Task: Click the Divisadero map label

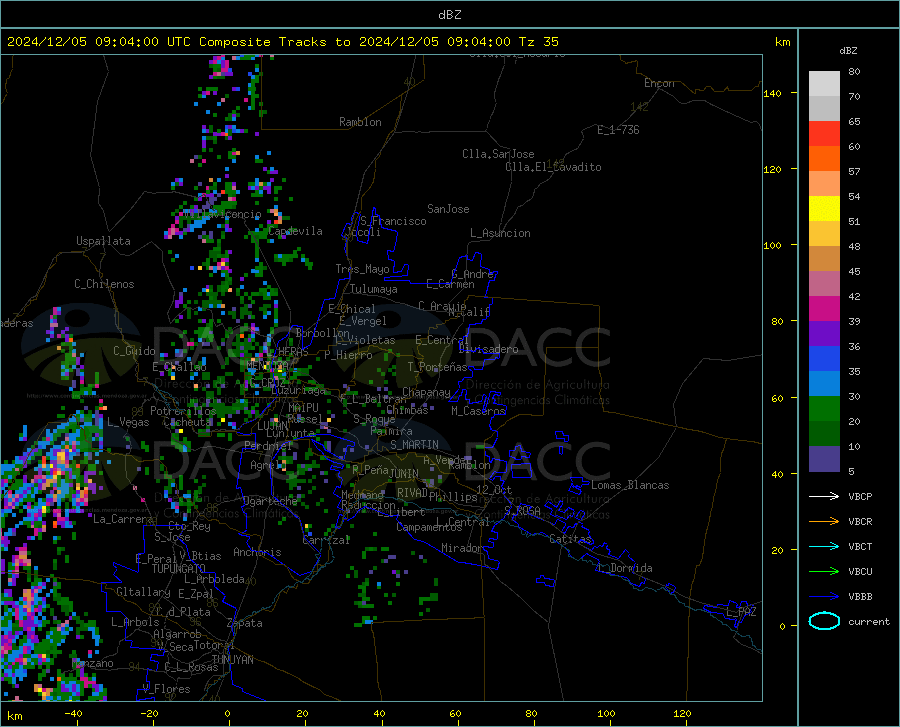Action: click(x=488, y=349)
